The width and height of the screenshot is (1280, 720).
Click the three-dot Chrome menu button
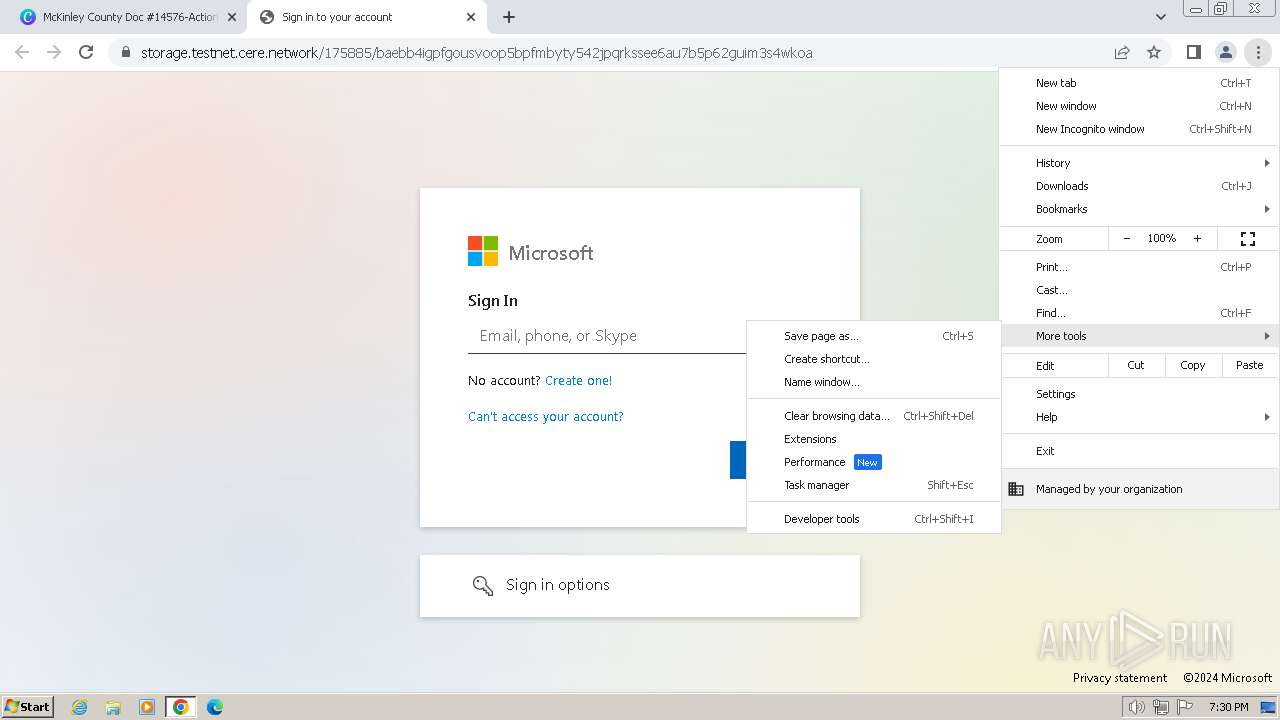click(x=1258, y=52)
